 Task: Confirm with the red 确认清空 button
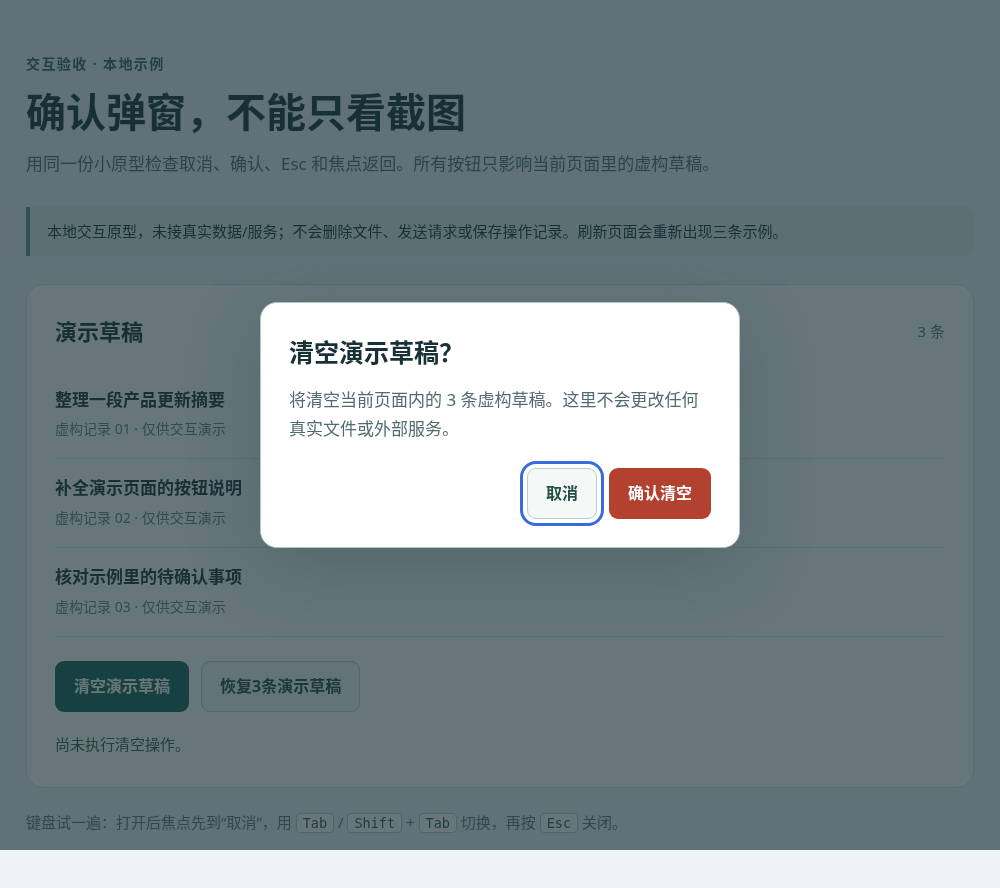659,493
